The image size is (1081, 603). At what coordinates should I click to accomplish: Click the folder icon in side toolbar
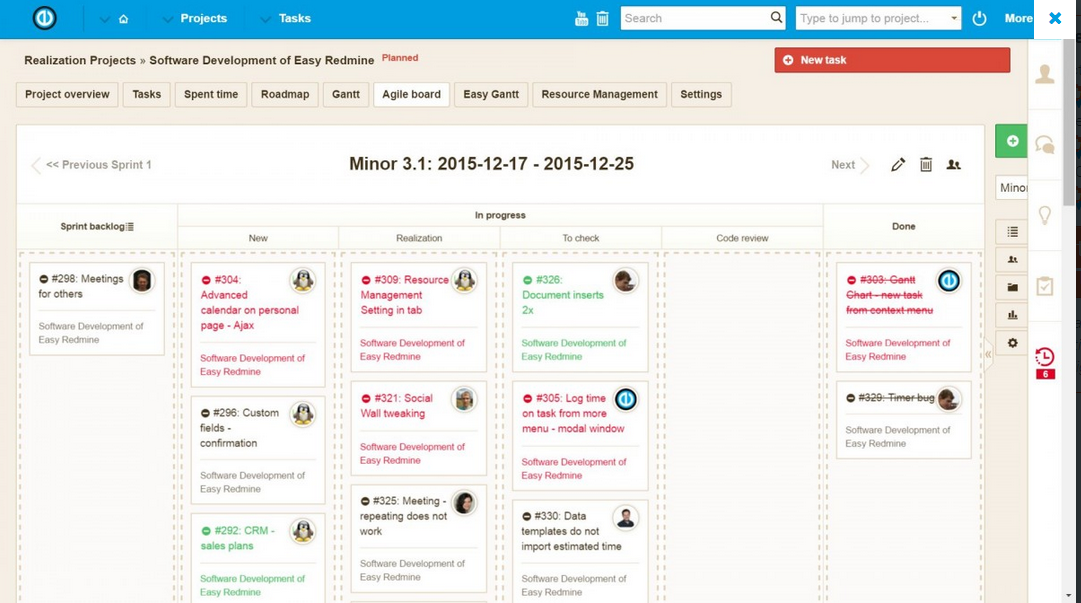pyautogui.click(x=1012, y=287)
